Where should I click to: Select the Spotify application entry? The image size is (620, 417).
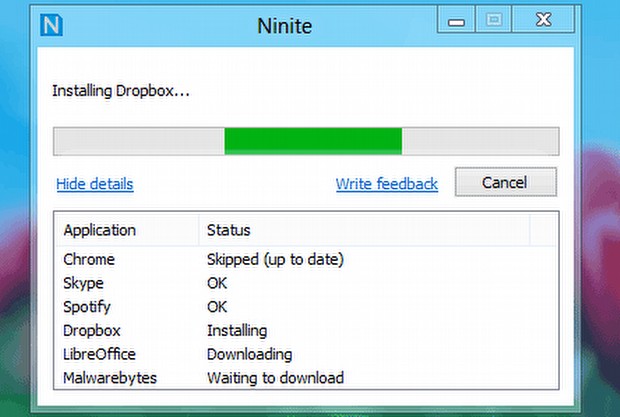coord(87,307)
